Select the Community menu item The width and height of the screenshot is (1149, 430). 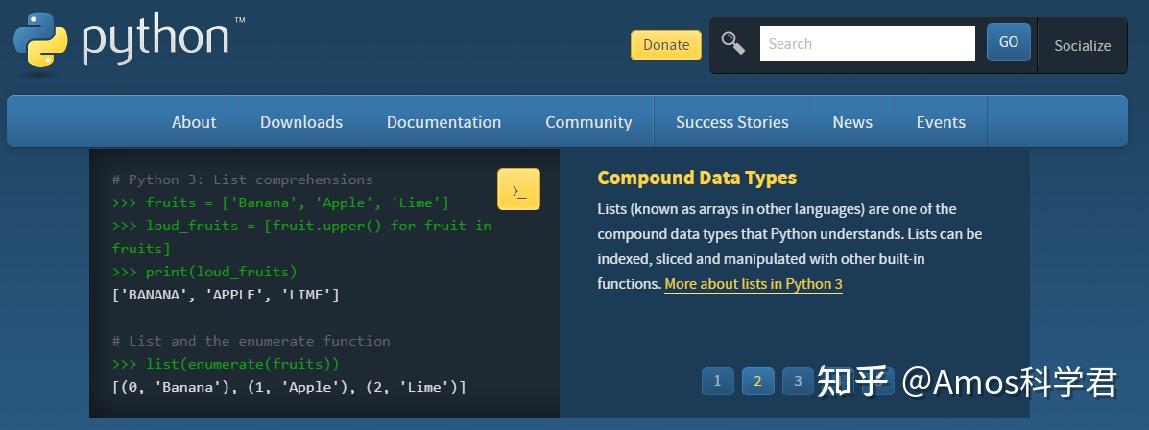(588, 122)
